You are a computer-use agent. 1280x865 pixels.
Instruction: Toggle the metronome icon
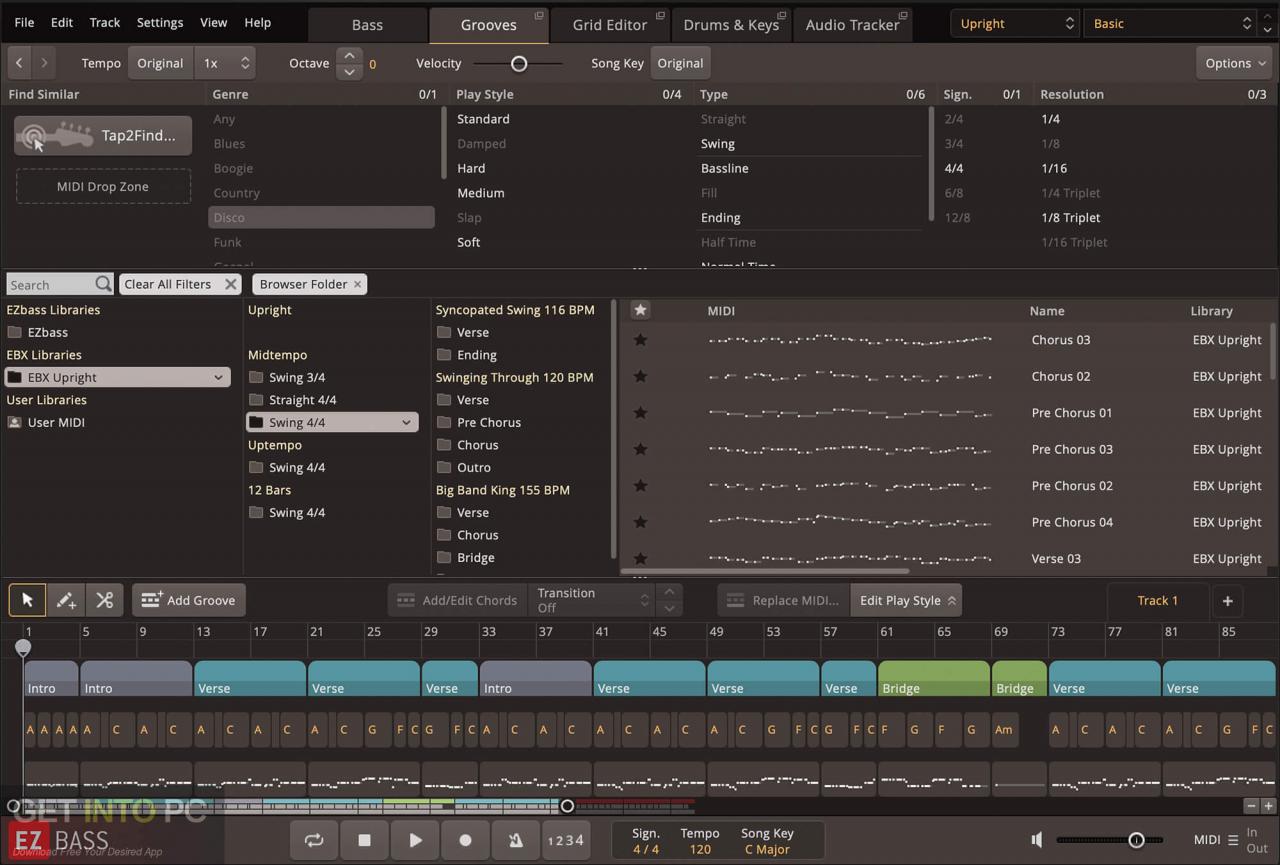point(516,840)
